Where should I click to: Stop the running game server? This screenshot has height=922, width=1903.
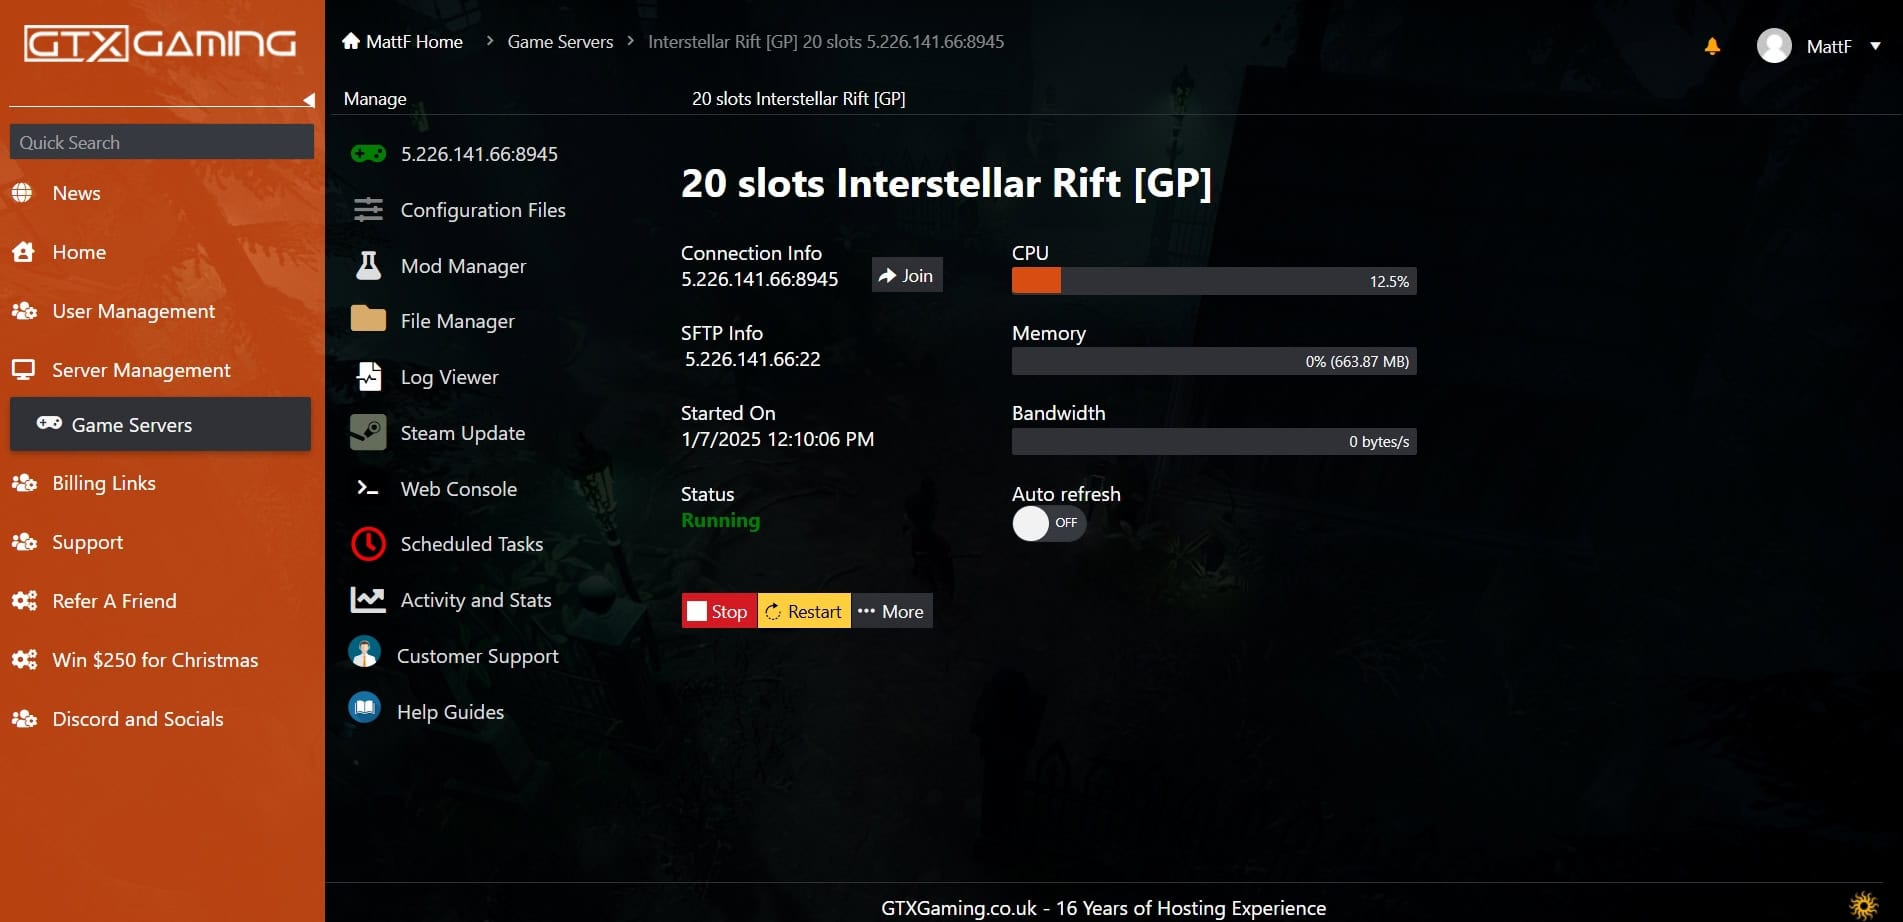coord(719,612)
